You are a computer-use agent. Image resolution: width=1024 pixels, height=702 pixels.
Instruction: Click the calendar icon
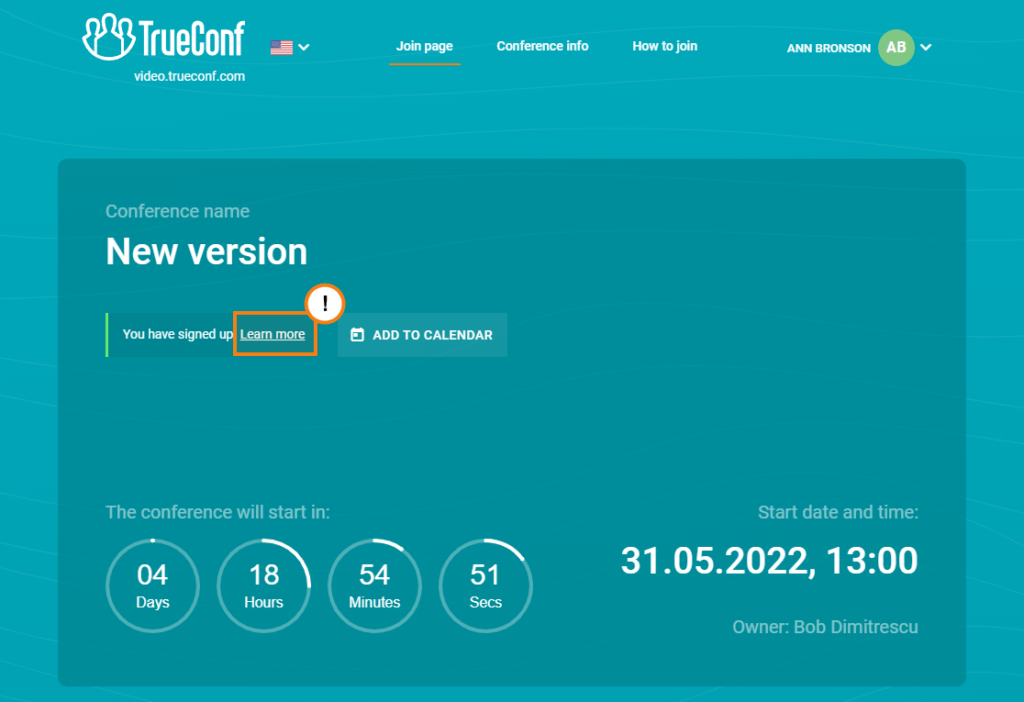click(x=357, y=335)
